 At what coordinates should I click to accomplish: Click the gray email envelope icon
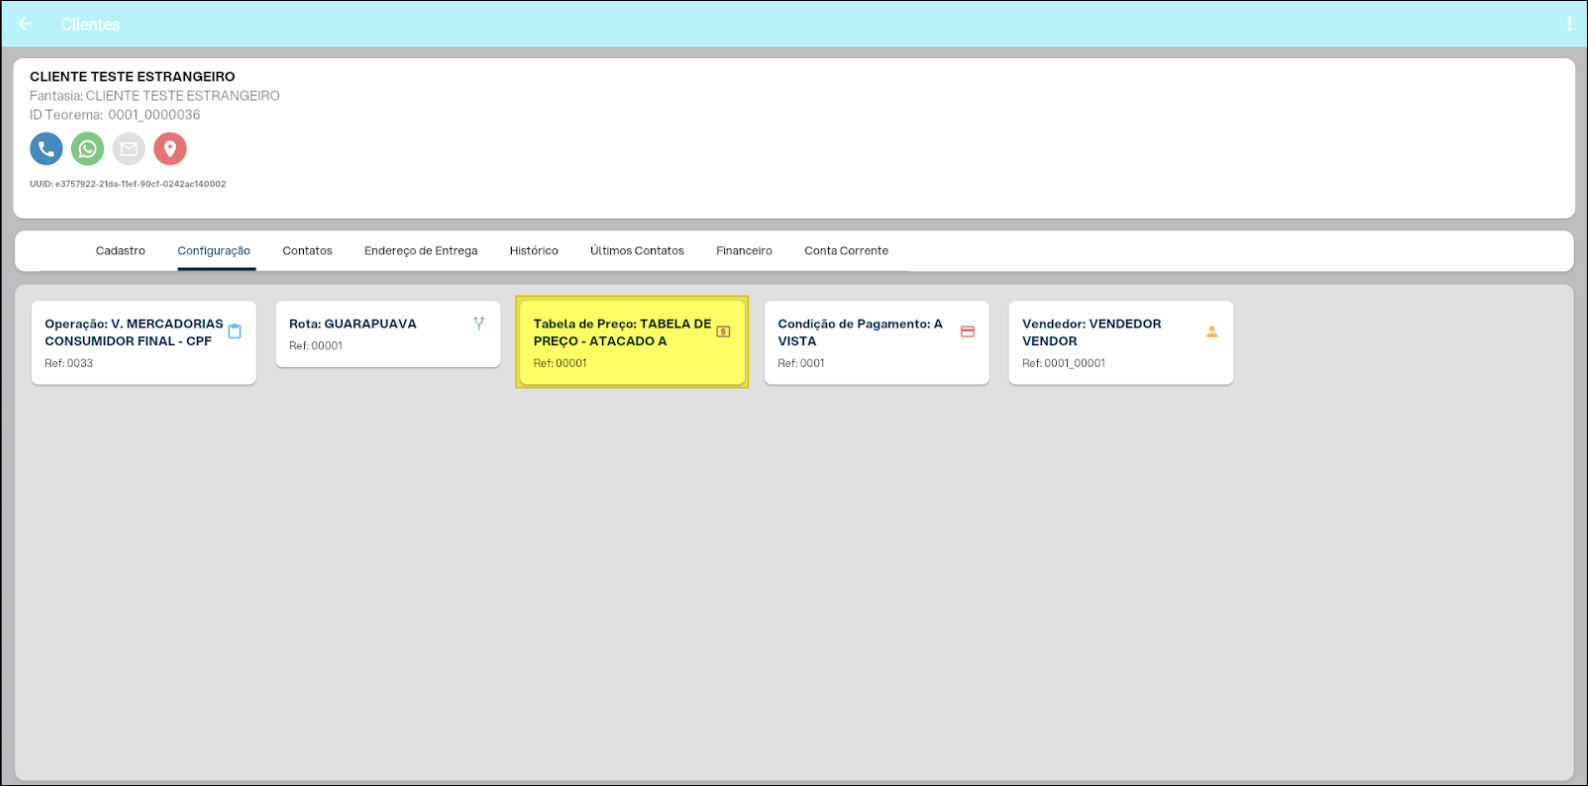point(129,149)
